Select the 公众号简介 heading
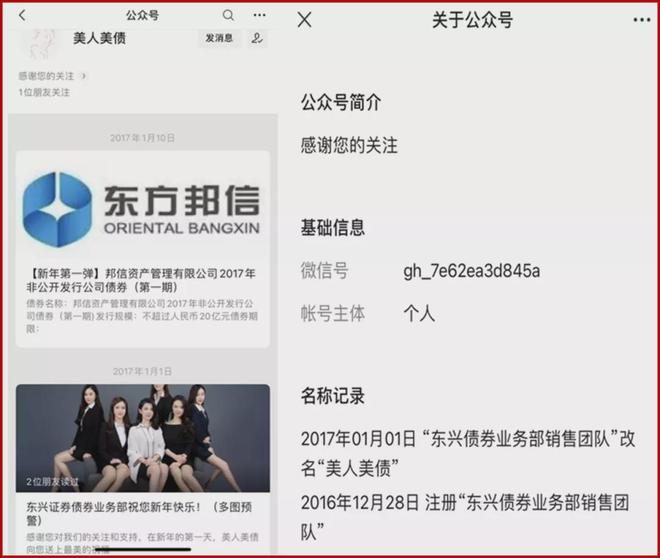 click(x=341, y=102)
